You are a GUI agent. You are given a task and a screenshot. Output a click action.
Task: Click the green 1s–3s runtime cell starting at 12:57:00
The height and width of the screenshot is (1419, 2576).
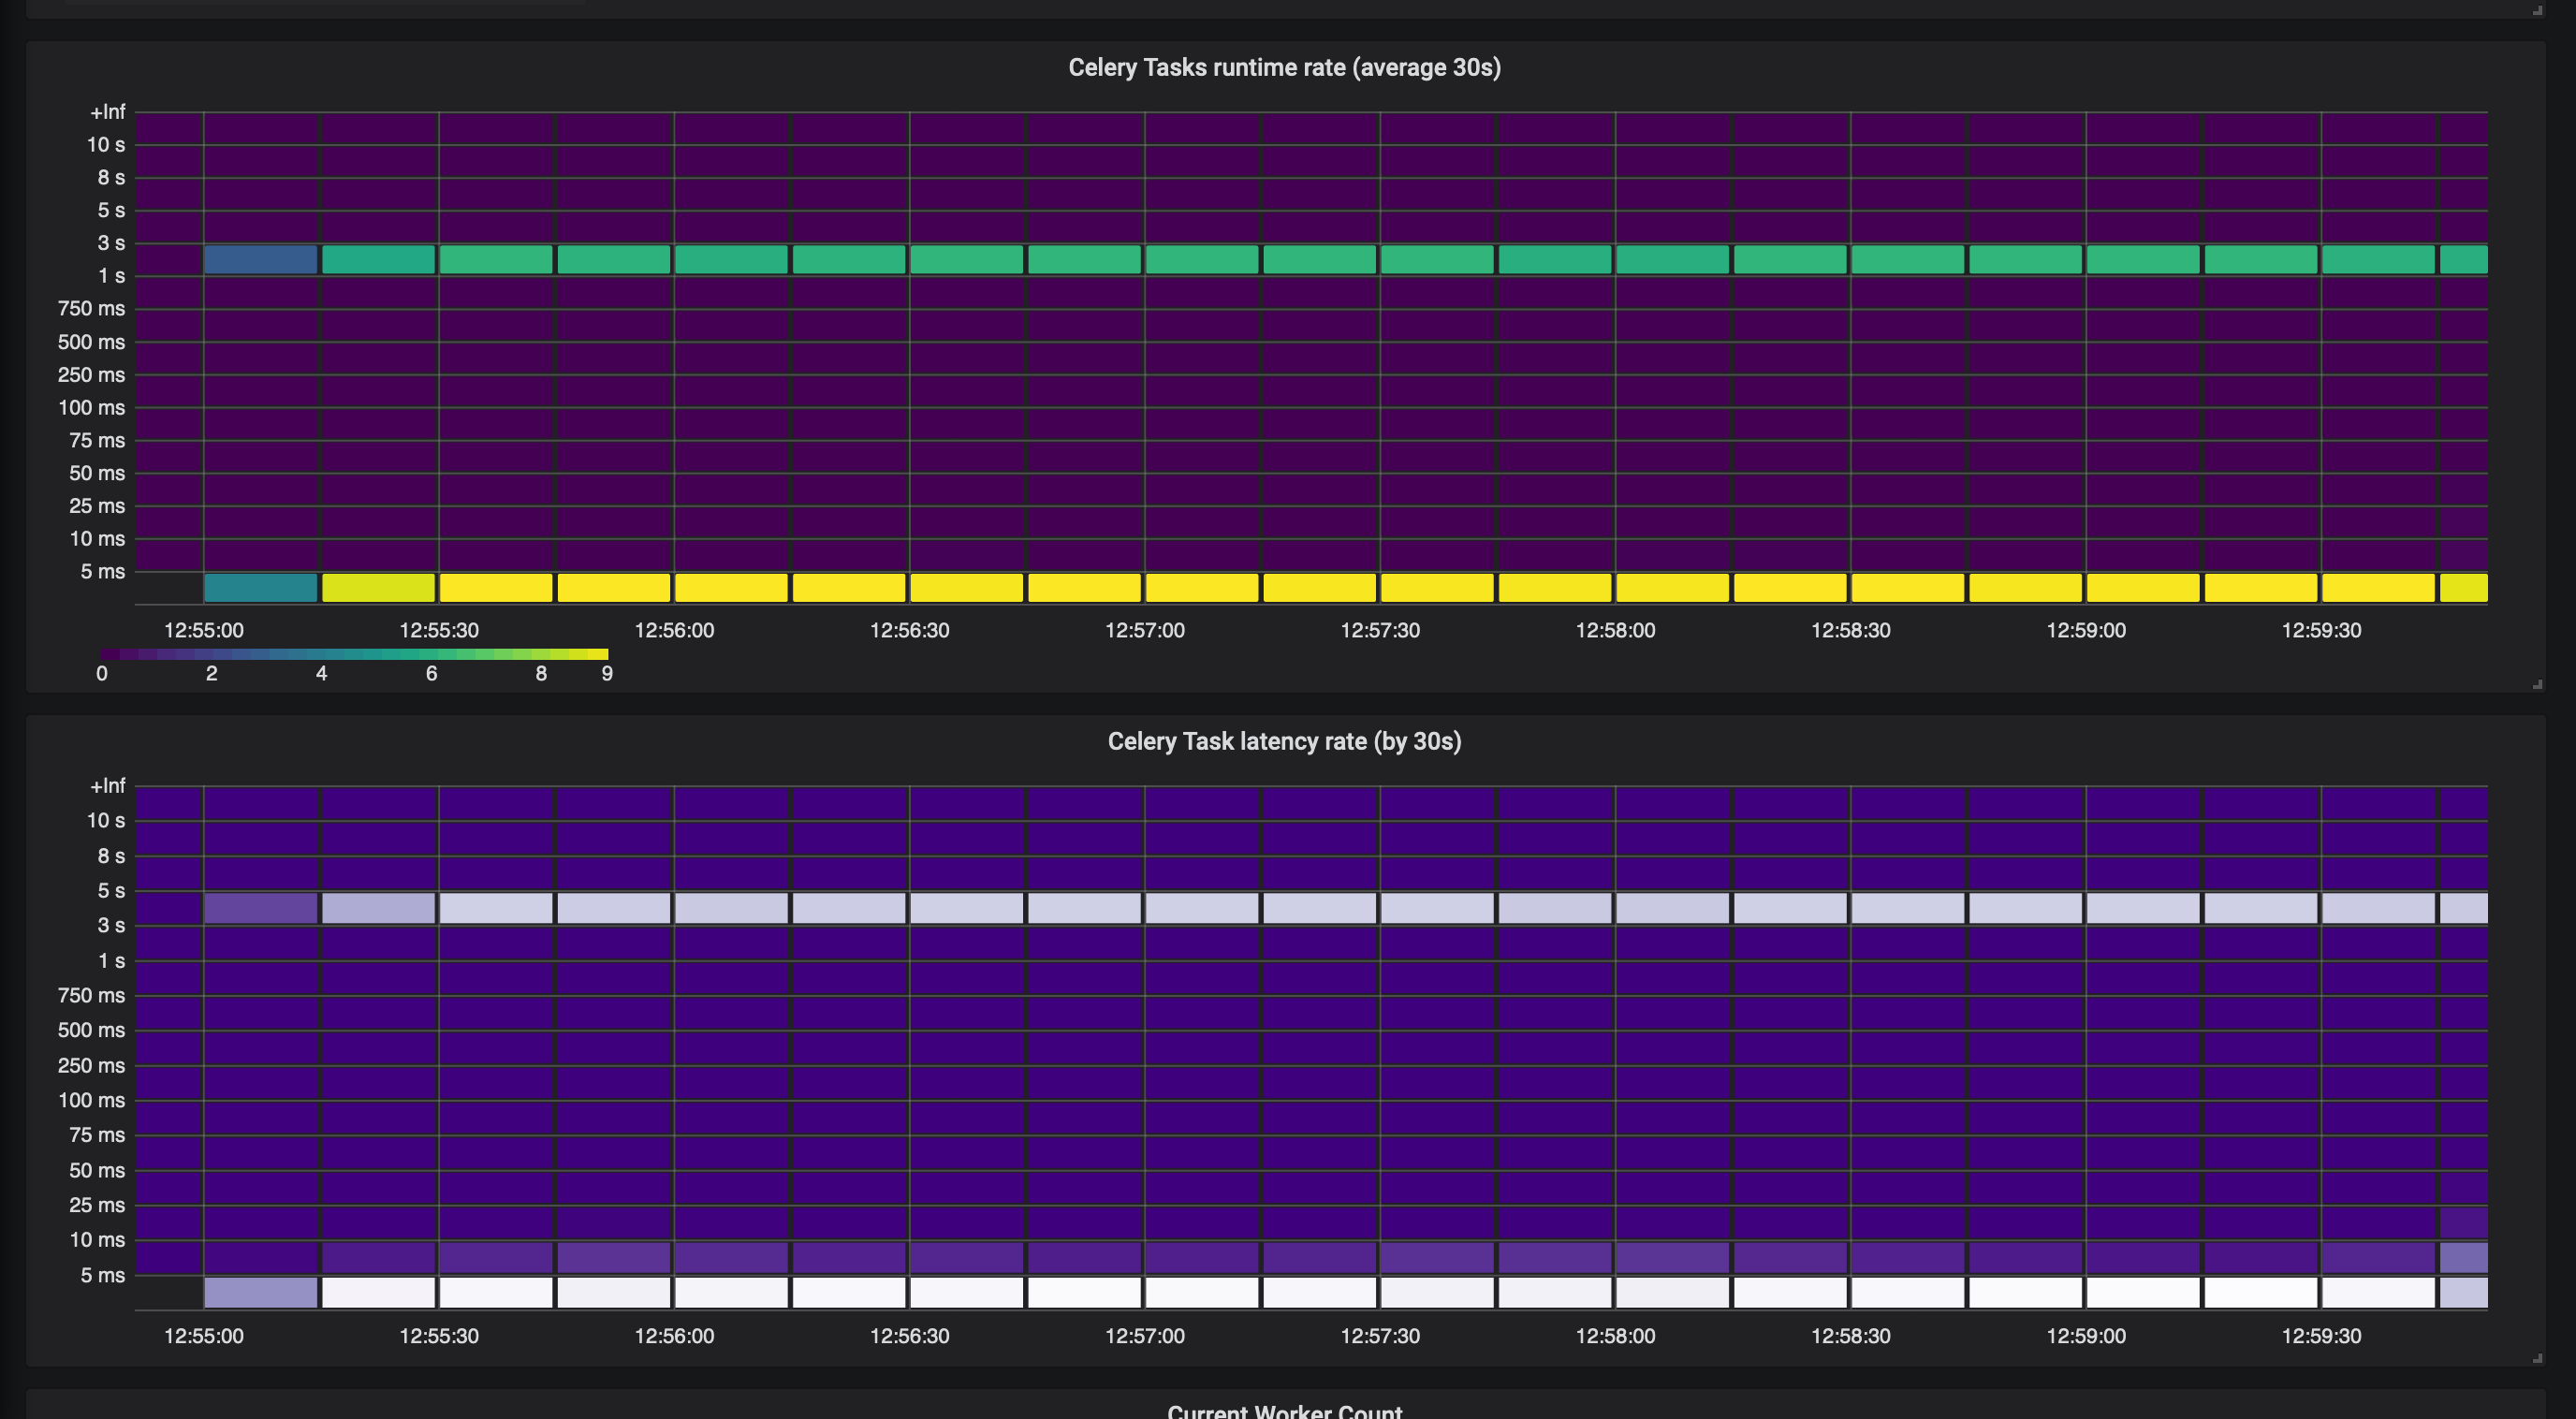[1201, 260]
